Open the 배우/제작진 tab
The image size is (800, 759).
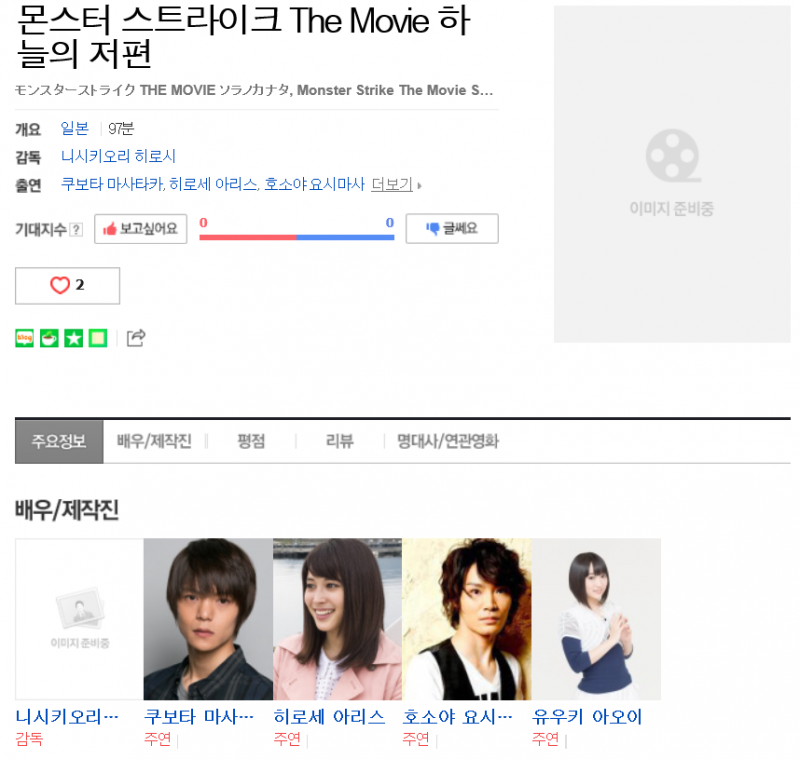tap(154, 441)
